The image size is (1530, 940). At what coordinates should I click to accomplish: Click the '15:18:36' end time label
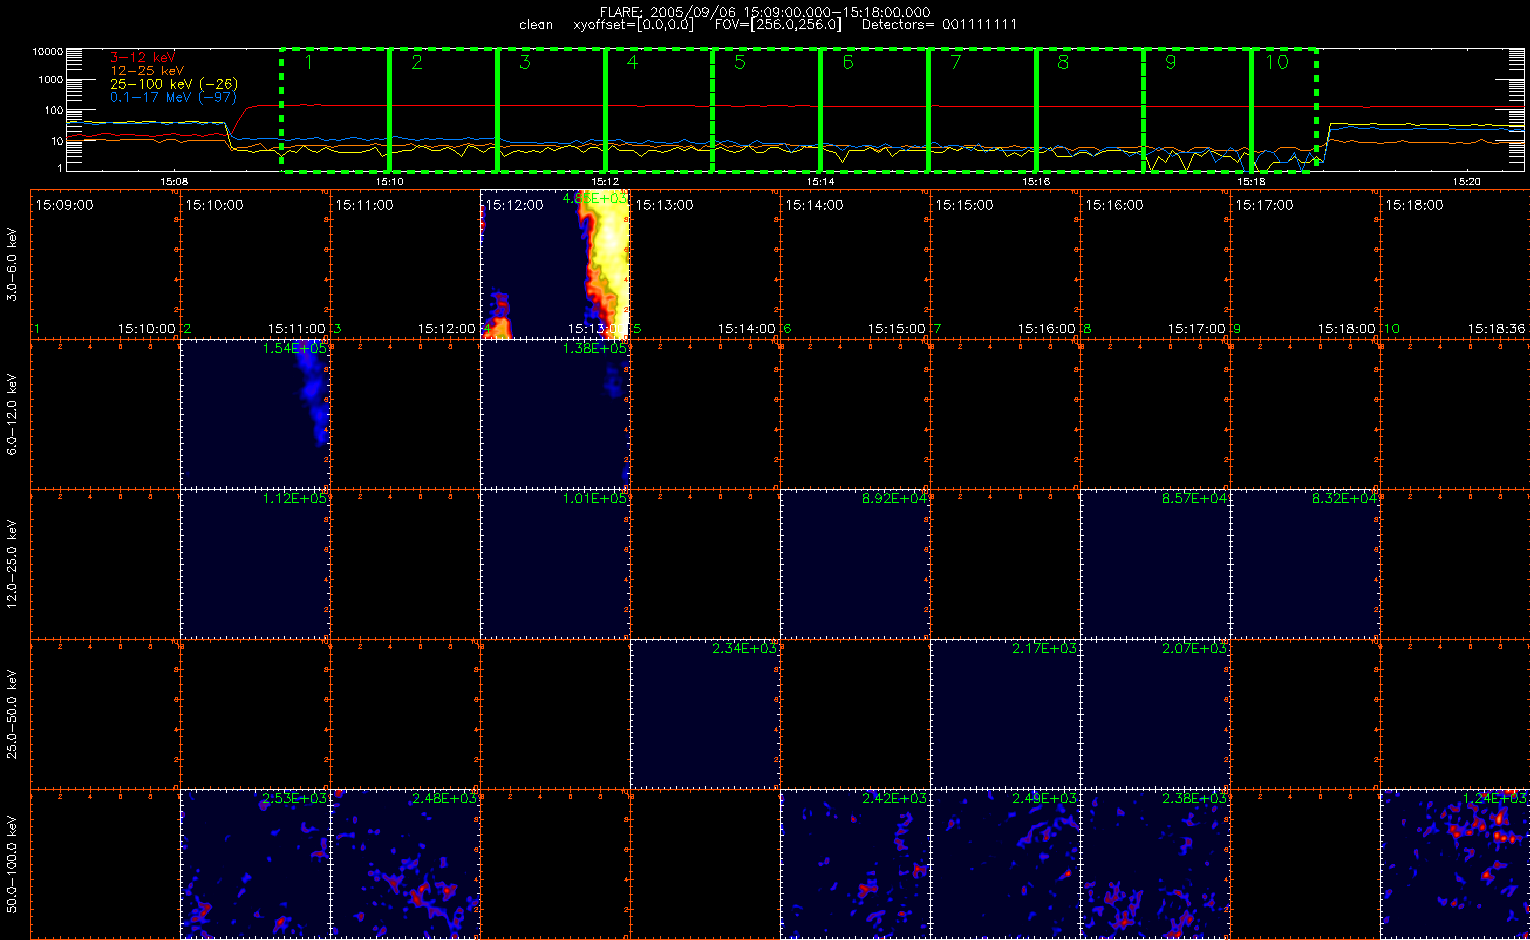click(1497, 328)
